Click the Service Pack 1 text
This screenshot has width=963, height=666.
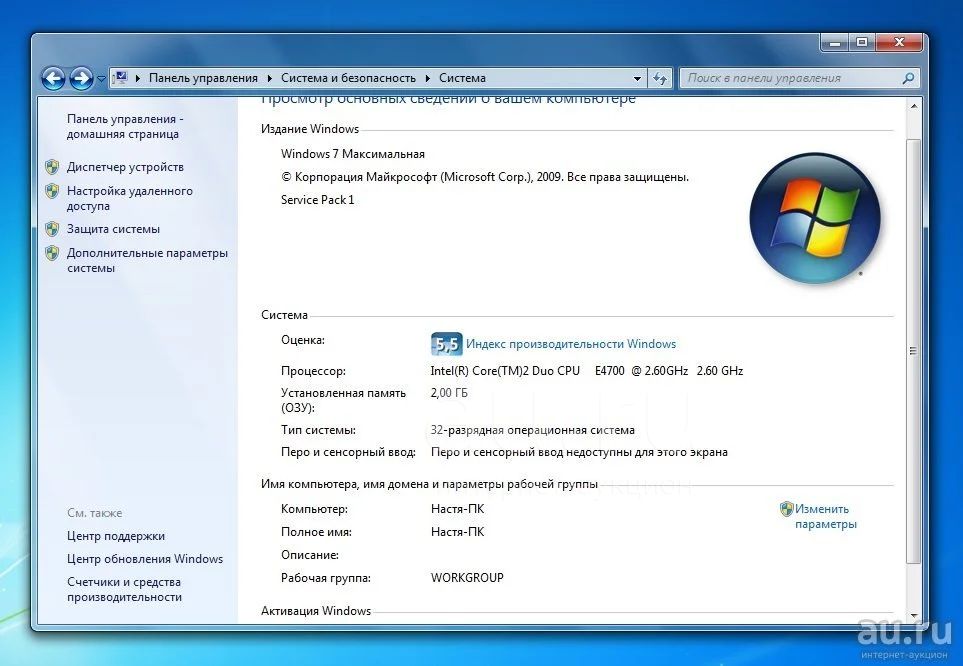318,200
